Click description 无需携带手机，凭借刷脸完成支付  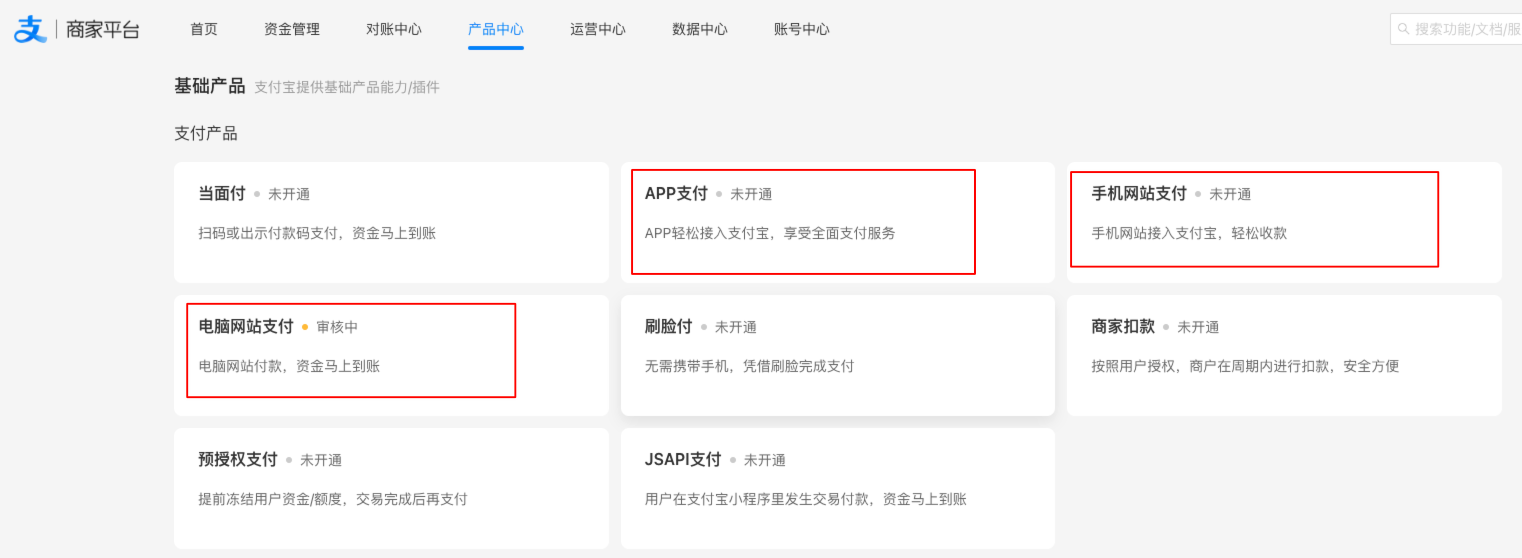coord(749,366)
